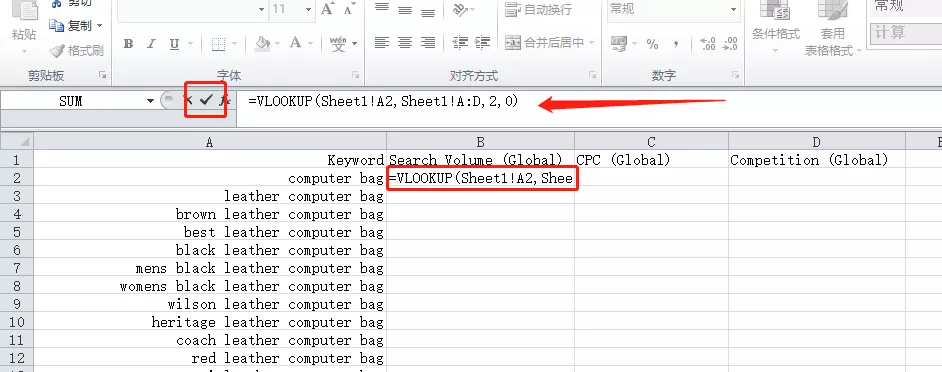Center cell text horizontally
942x372 pixels.
click(x=405, y=42)
